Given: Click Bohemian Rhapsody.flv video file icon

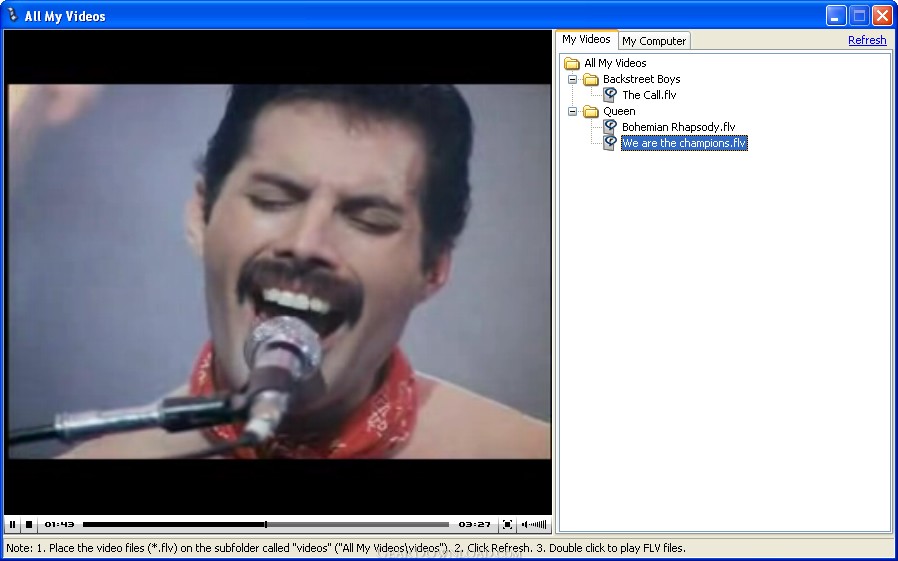Looking at the screenshot, I should tap(610, 127).
